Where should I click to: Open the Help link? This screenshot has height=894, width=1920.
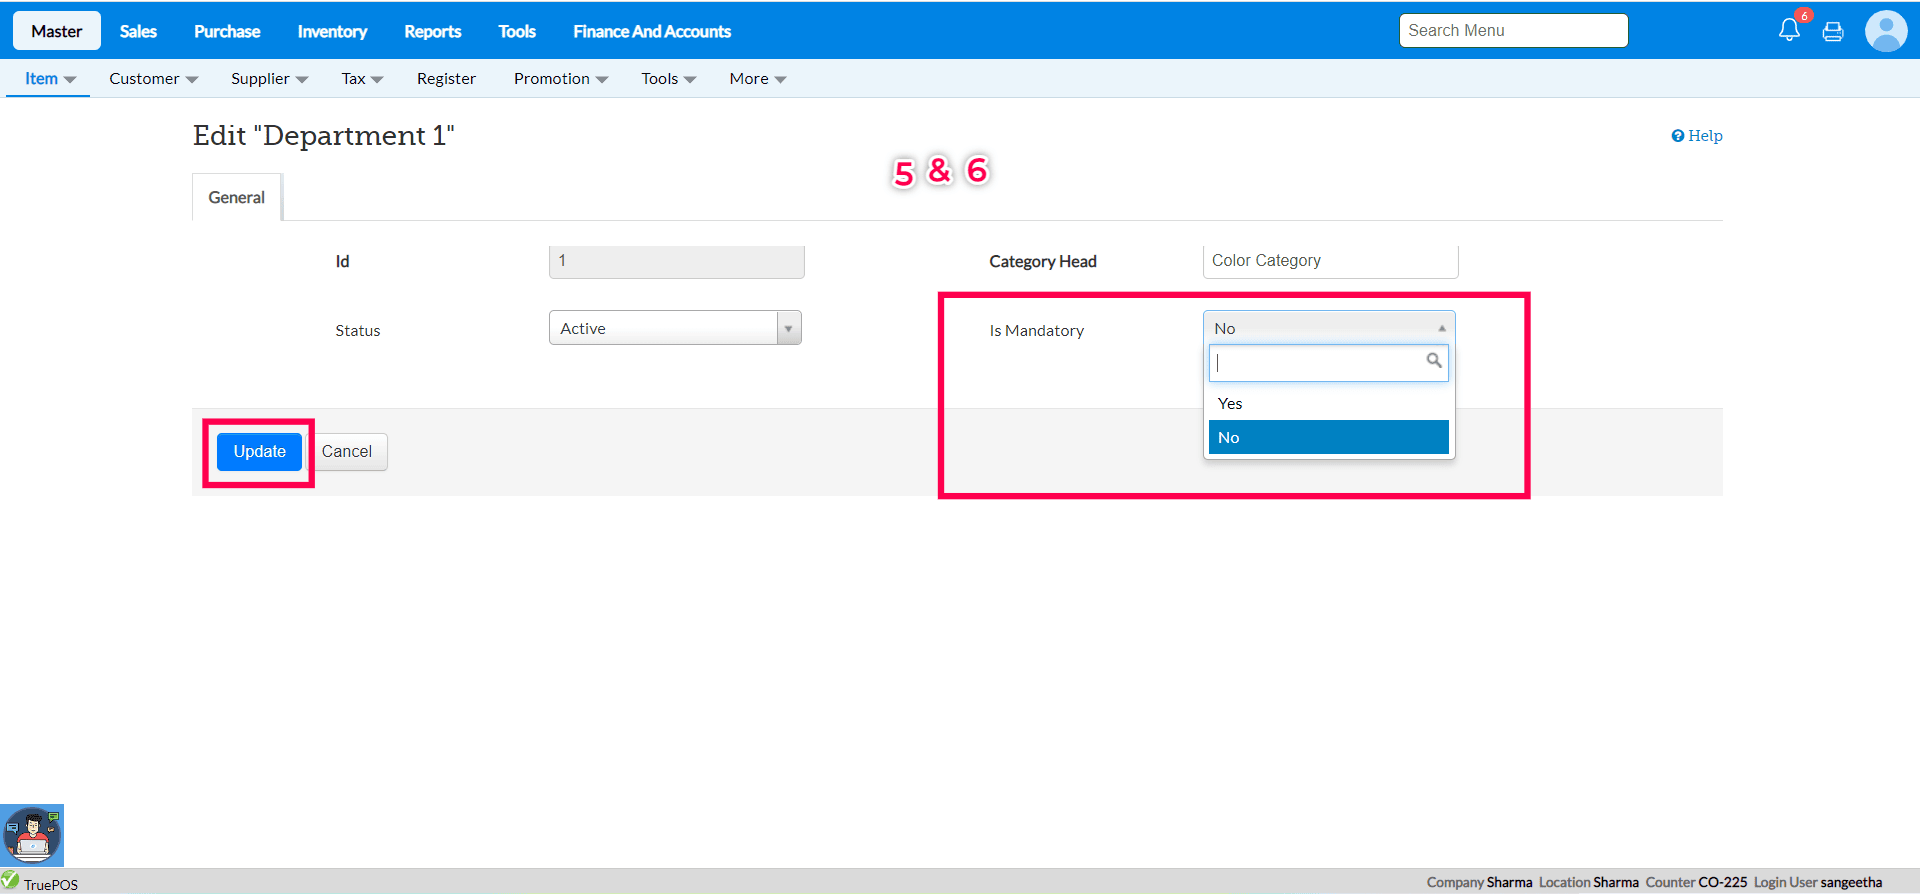tap(1697, 136)
